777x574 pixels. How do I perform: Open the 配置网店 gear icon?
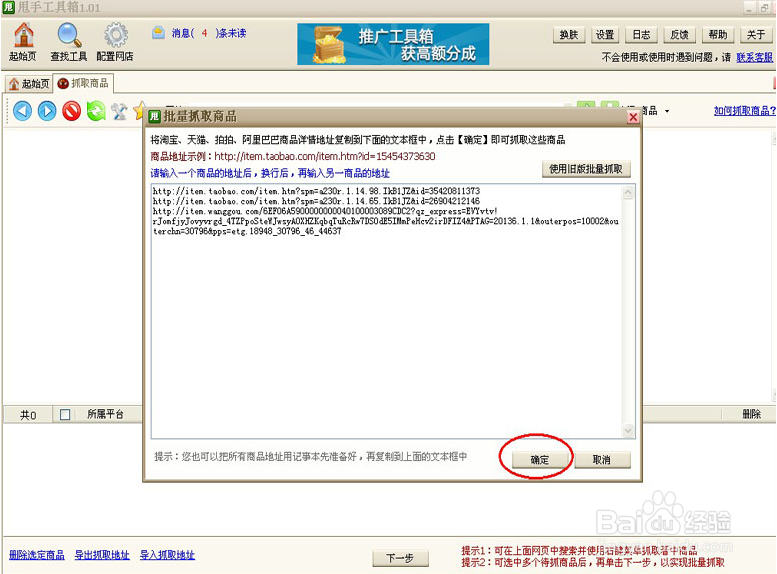(115, 42)
